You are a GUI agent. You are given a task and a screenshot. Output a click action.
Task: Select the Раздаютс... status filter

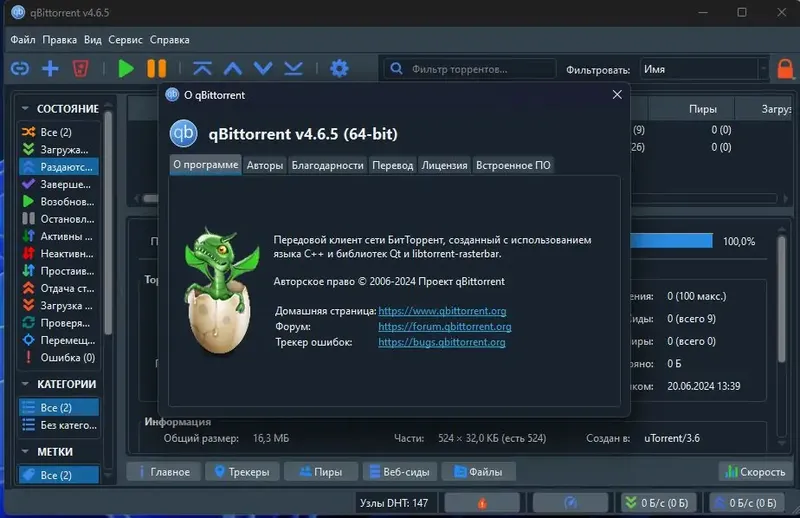pos(59,167)
